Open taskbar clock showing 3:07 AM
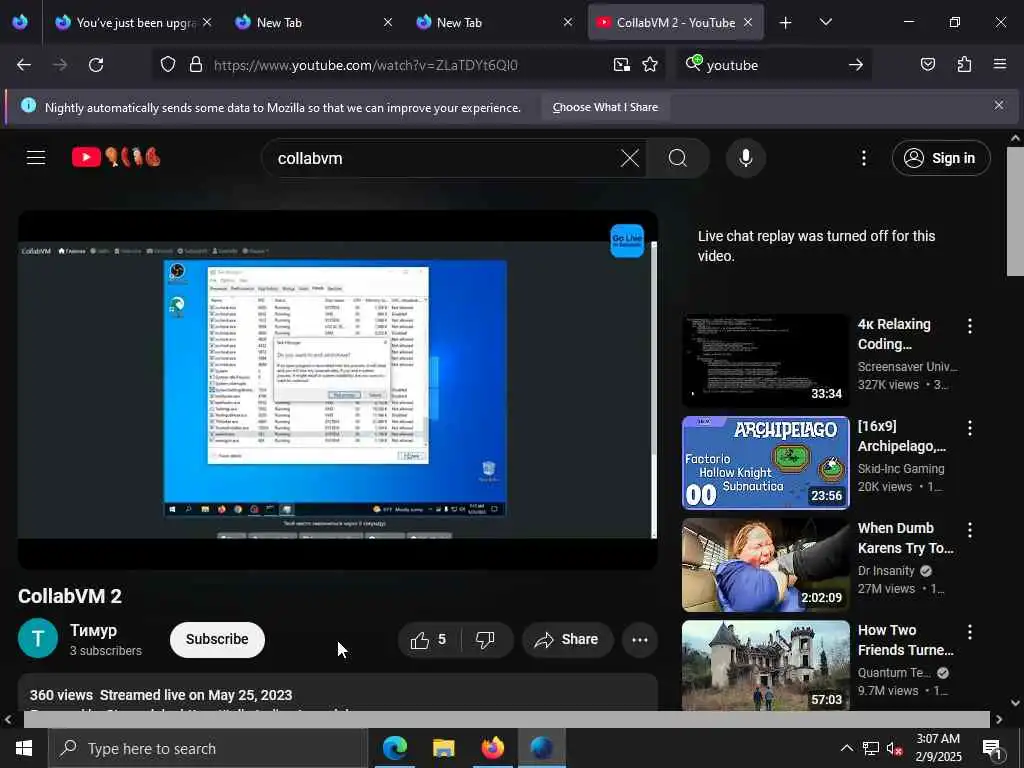The height and width of the screenshot is (768, 1024). pyautogui.click(x=938, y=748)
